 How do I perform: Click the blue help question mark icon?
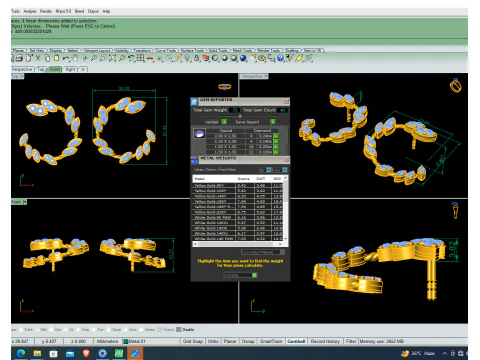(280, 58)
